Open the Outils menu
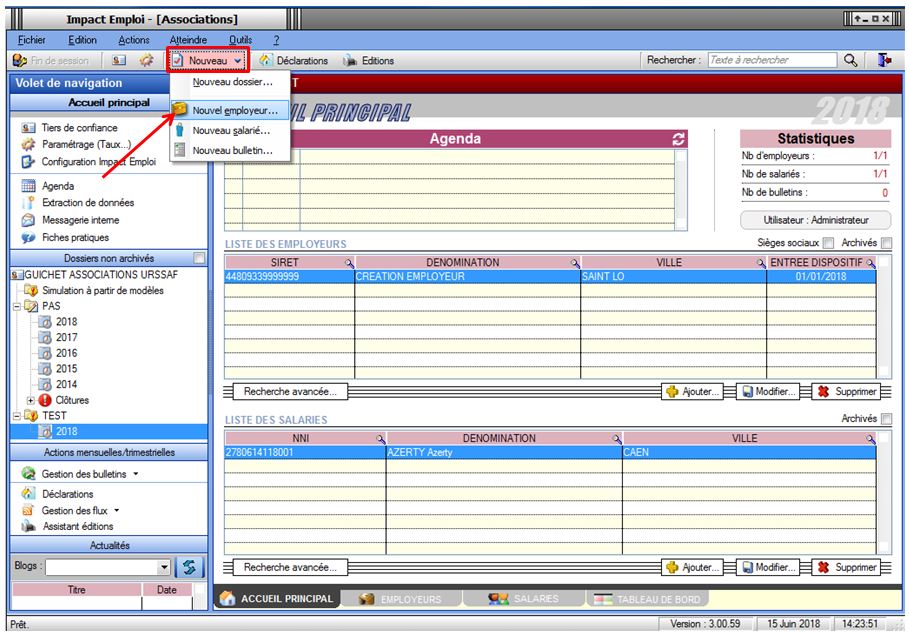The height and width of the screenshot is (637, 909). (240, 40)
